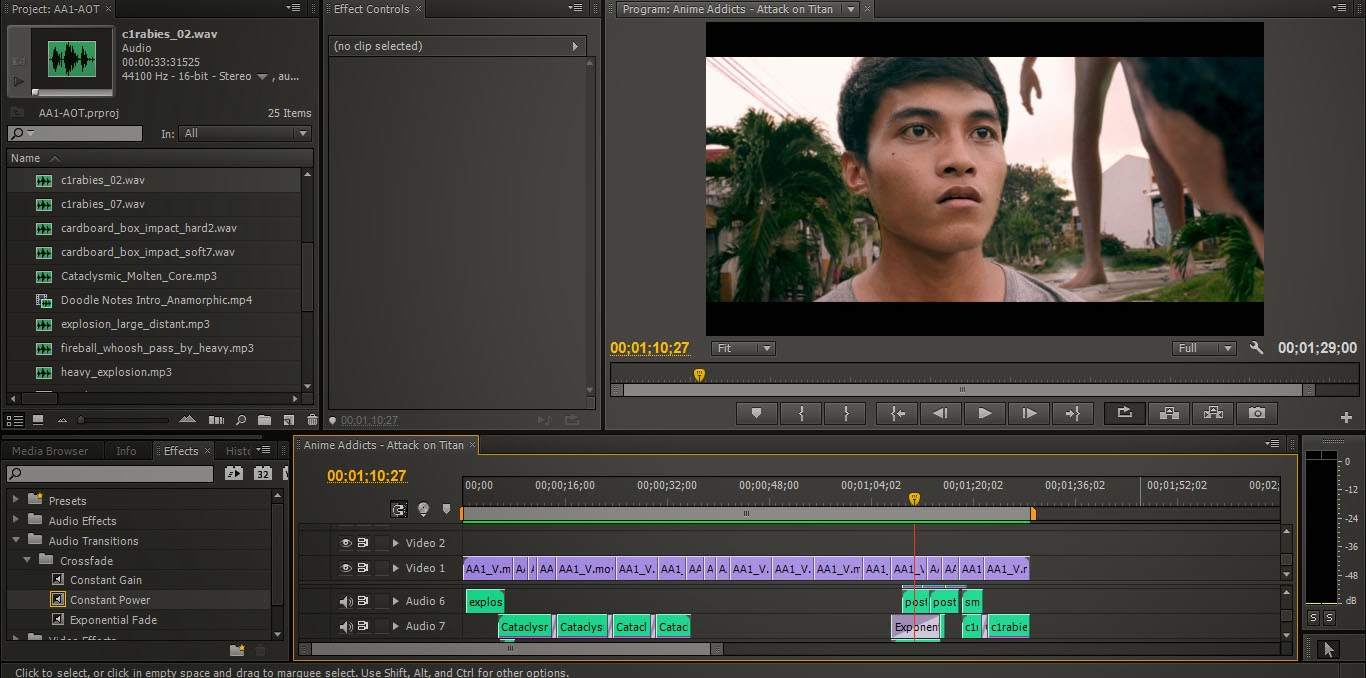Go to Out point in Program monitor
1366x678 pixels.
(x=1073, y=413)
